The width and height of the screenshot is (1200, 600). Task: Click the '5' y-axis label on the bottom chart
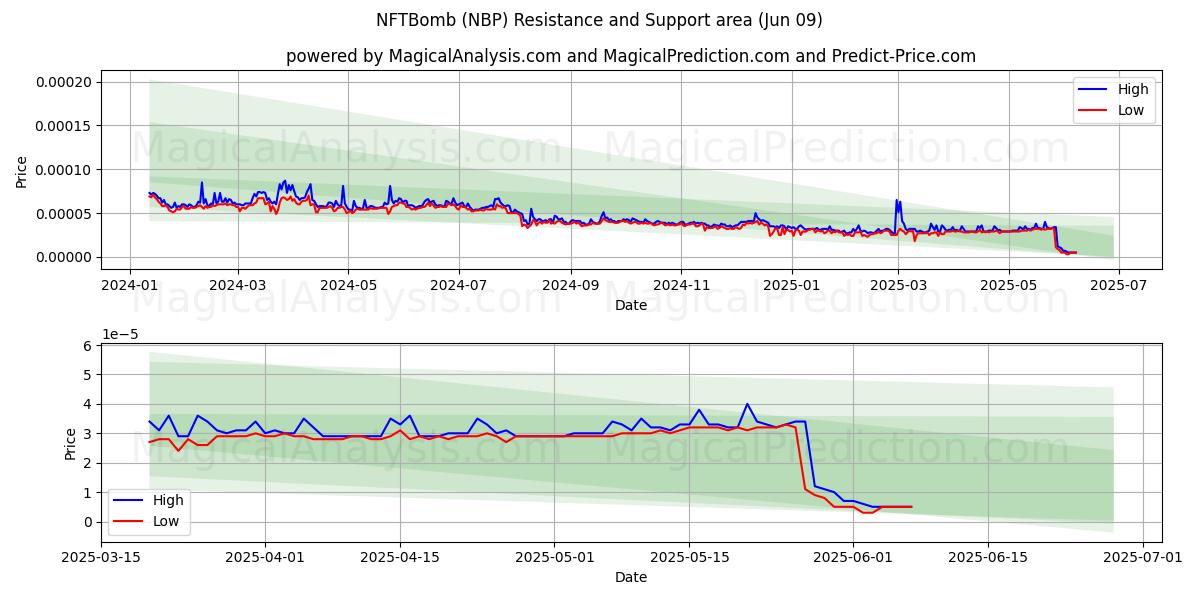point(88,375)
